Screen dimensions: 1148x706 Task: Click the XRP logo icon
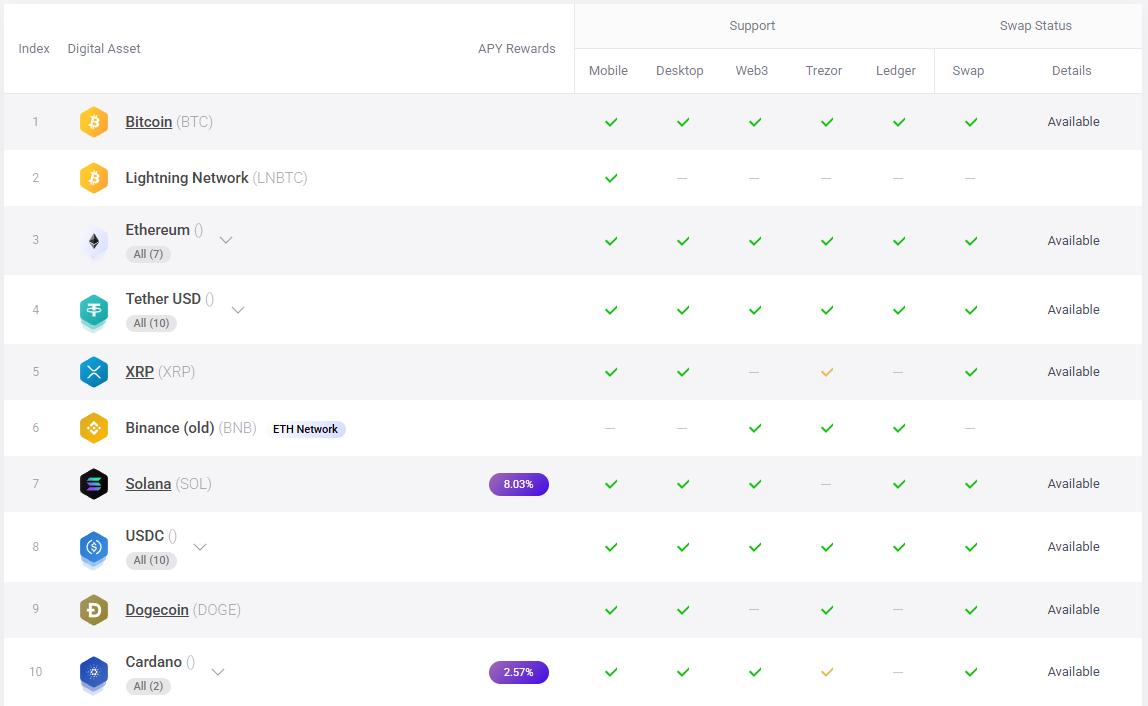pos(94,372)
